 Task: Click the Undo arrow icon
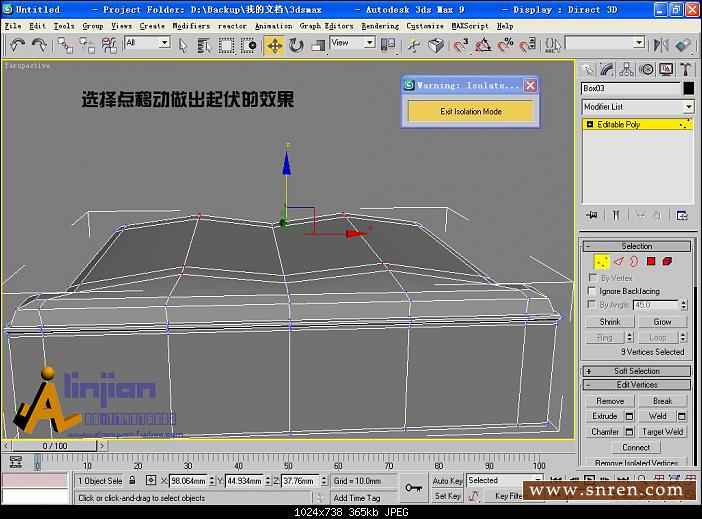click(x=17, y=44)
